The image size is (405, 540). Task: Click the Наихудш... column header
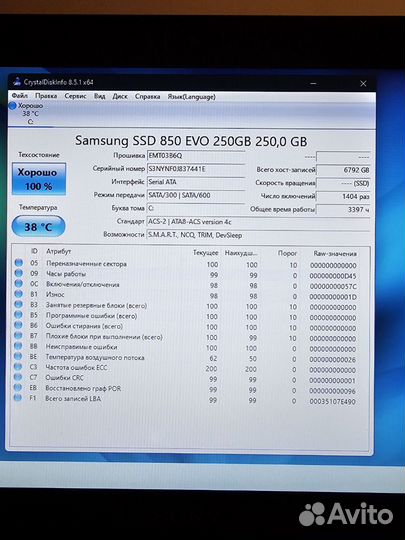(x=241, y=253)
